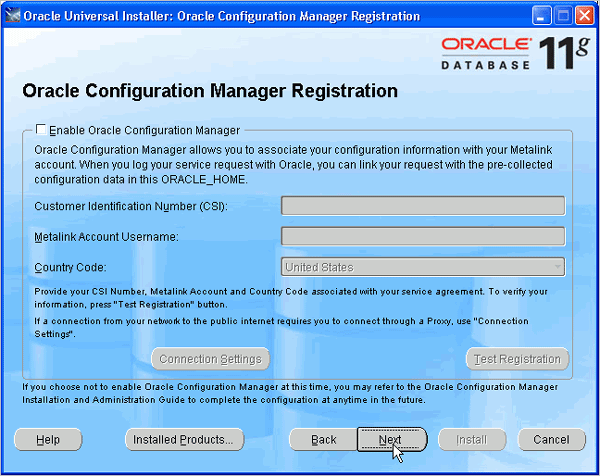Enable Oracle Configuration Manager checkbox
The height and width of the screenshot is (476, 600).
[x=41, y=130]
